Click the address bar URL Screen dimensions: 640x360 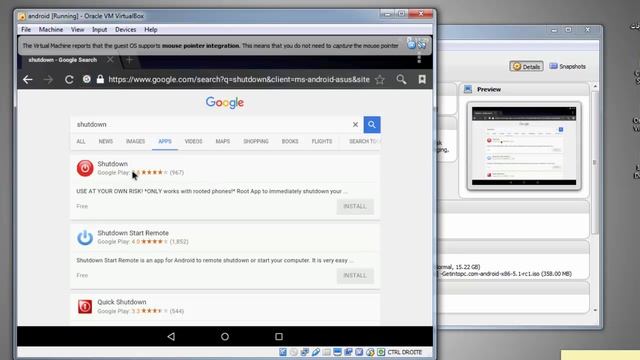(x=239, y=80)
